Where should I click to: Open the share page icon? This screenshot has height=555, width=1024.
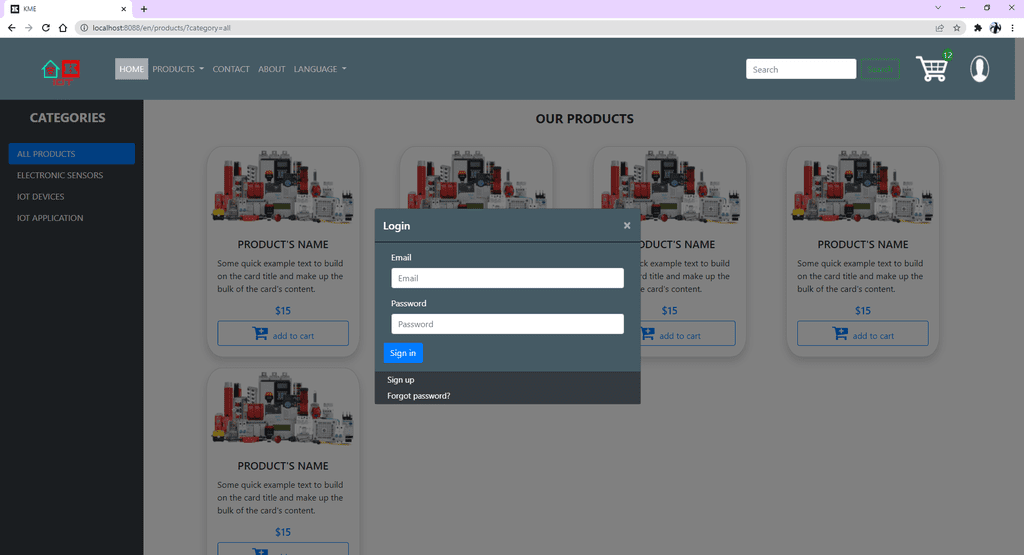[939, 27]
